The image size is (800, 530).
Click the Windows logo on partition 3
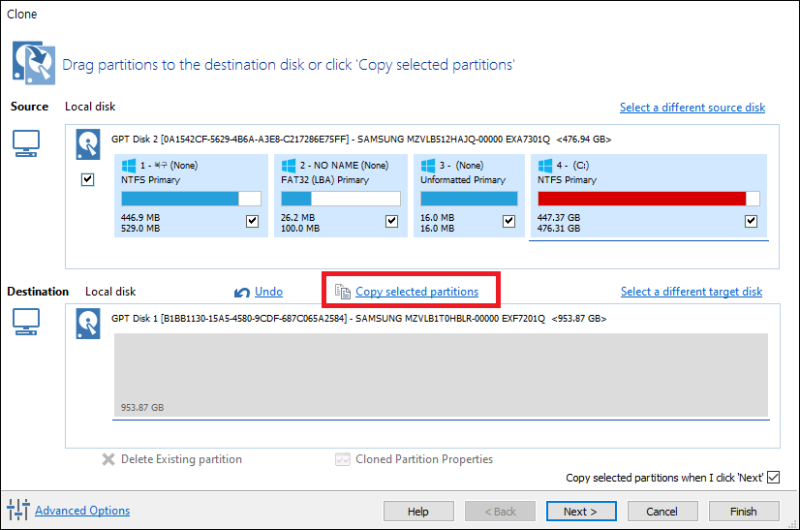[428, 165]
